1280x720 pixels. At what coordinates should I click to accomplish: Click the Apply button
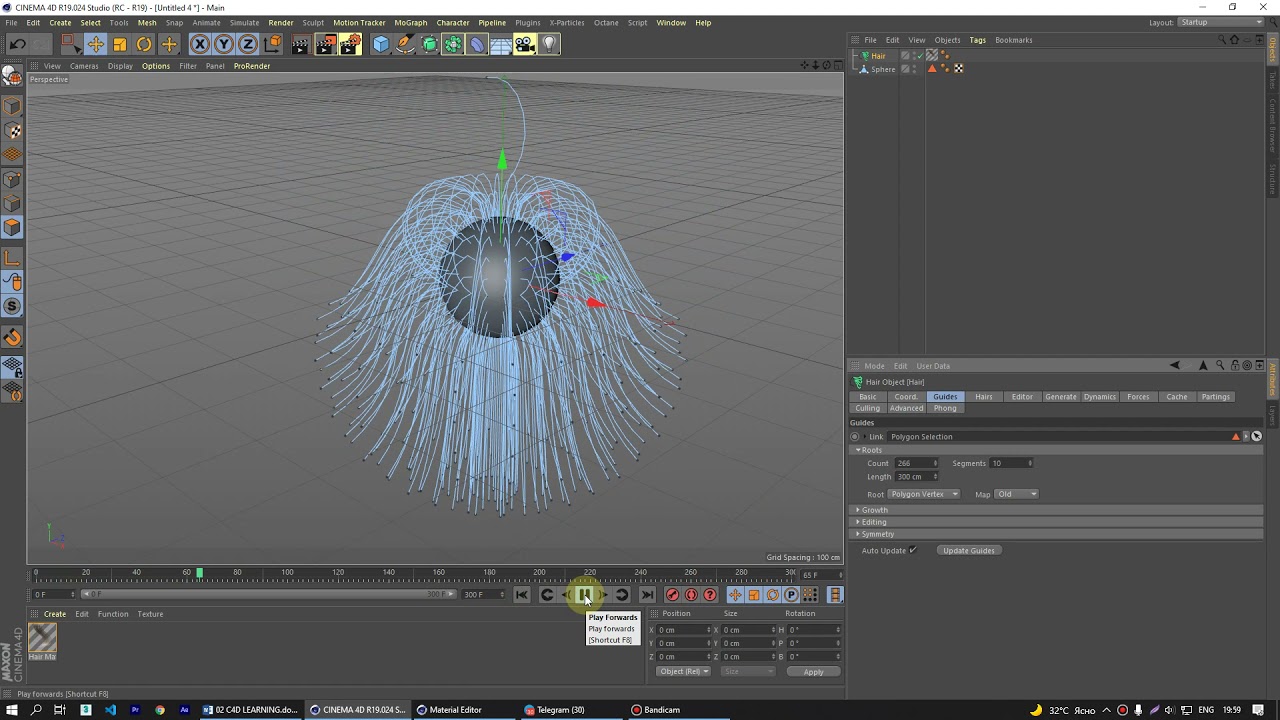point(813,672)
